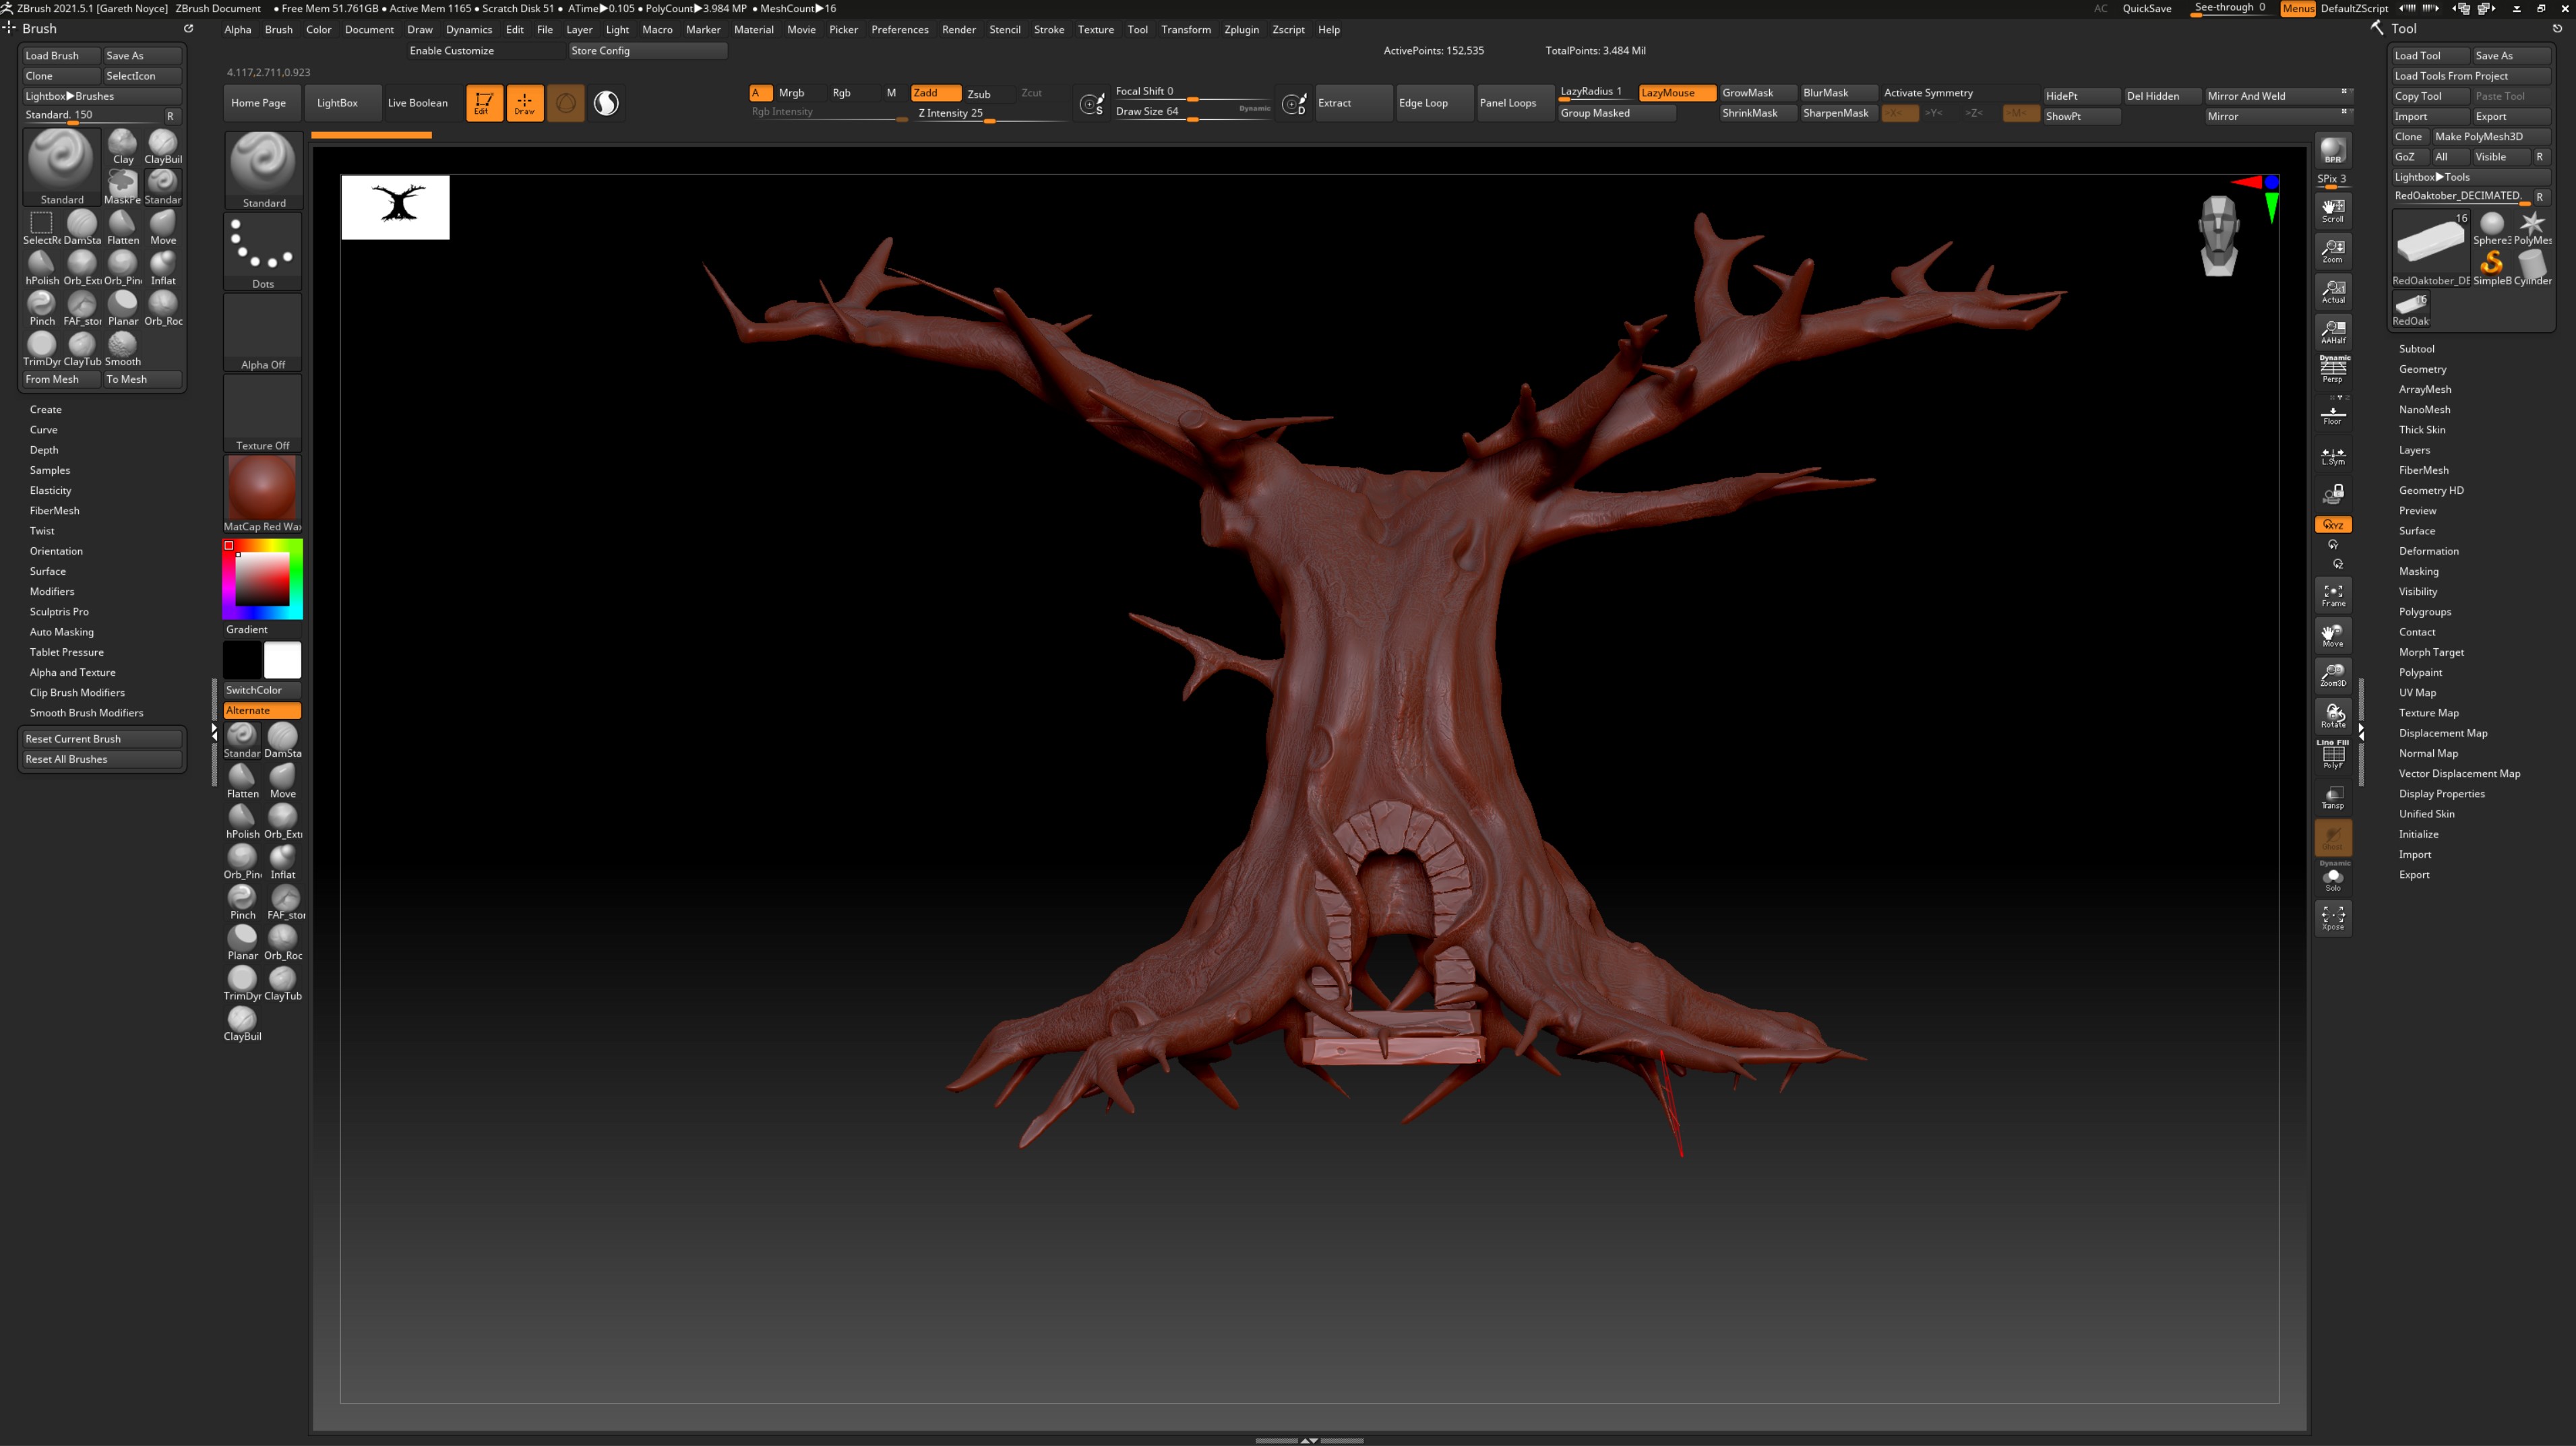Expand the Tablet Pressure section
Image resolution: width=2576 pixels, height=1446 pixels.
[x=66, y=652]
